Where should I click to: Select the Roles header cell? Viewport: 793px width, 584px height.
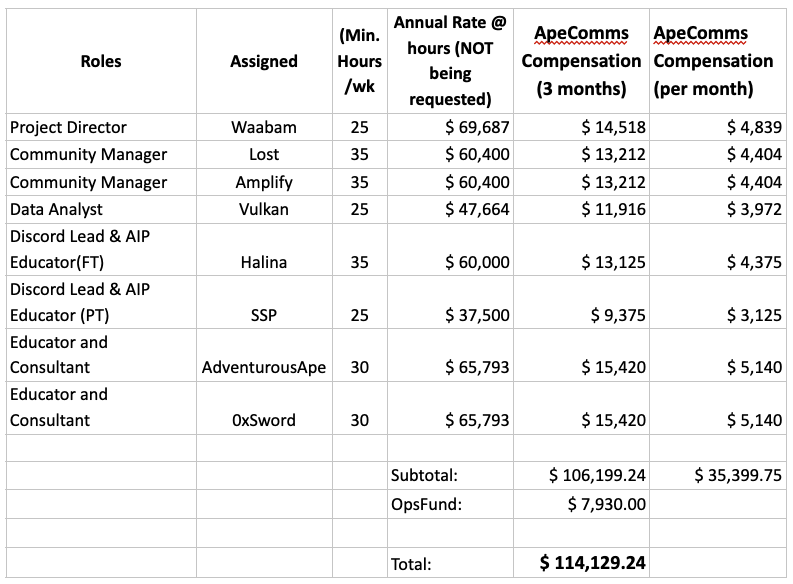101,61
